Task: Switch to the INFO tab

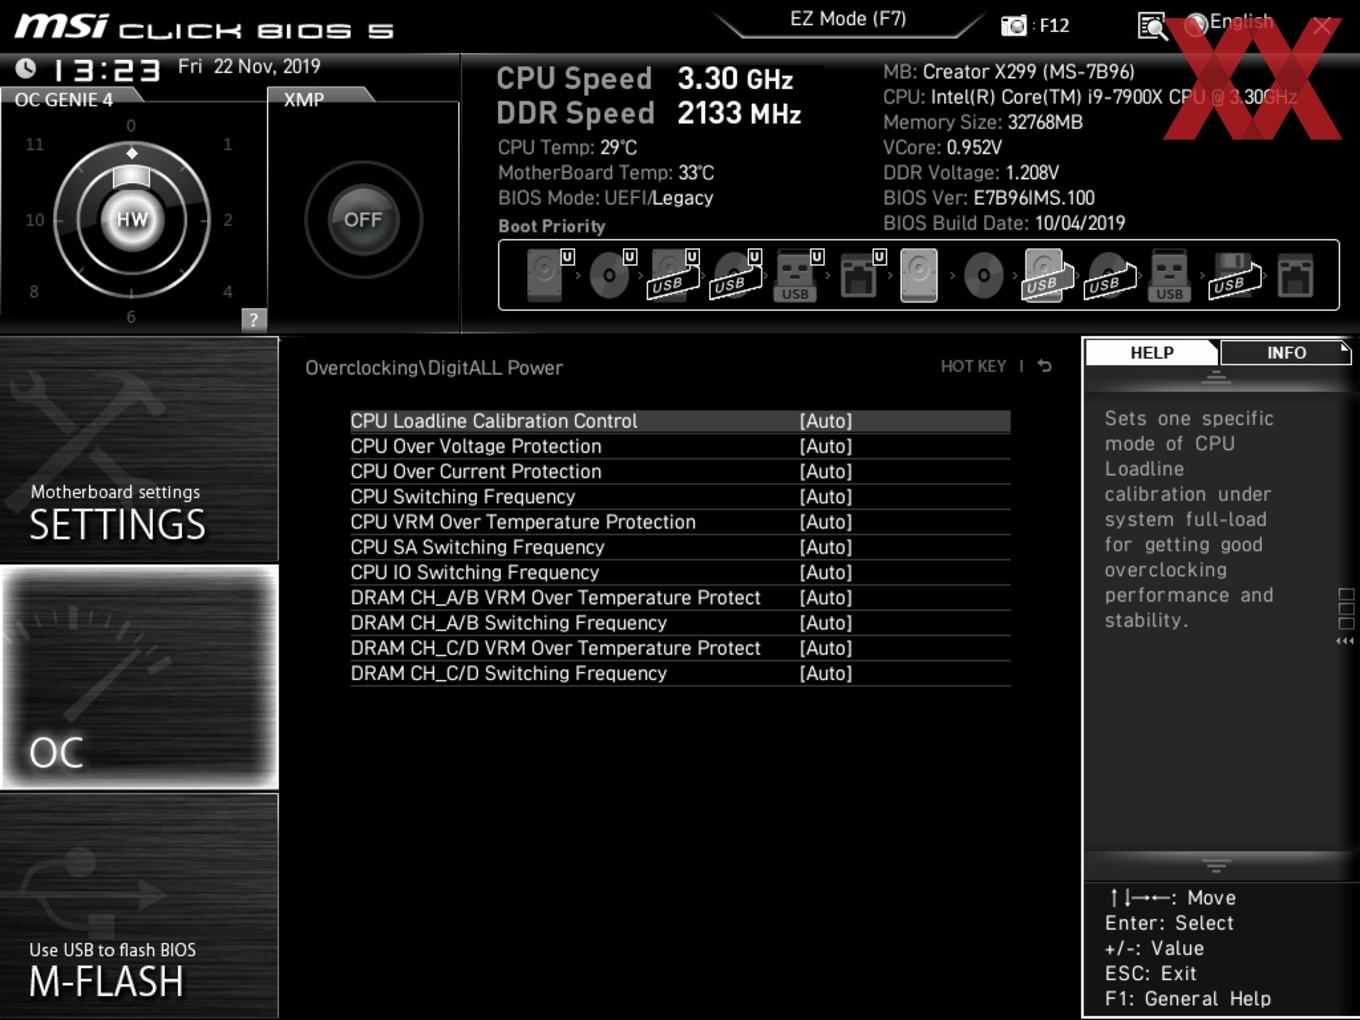Action: [1286, 353]
